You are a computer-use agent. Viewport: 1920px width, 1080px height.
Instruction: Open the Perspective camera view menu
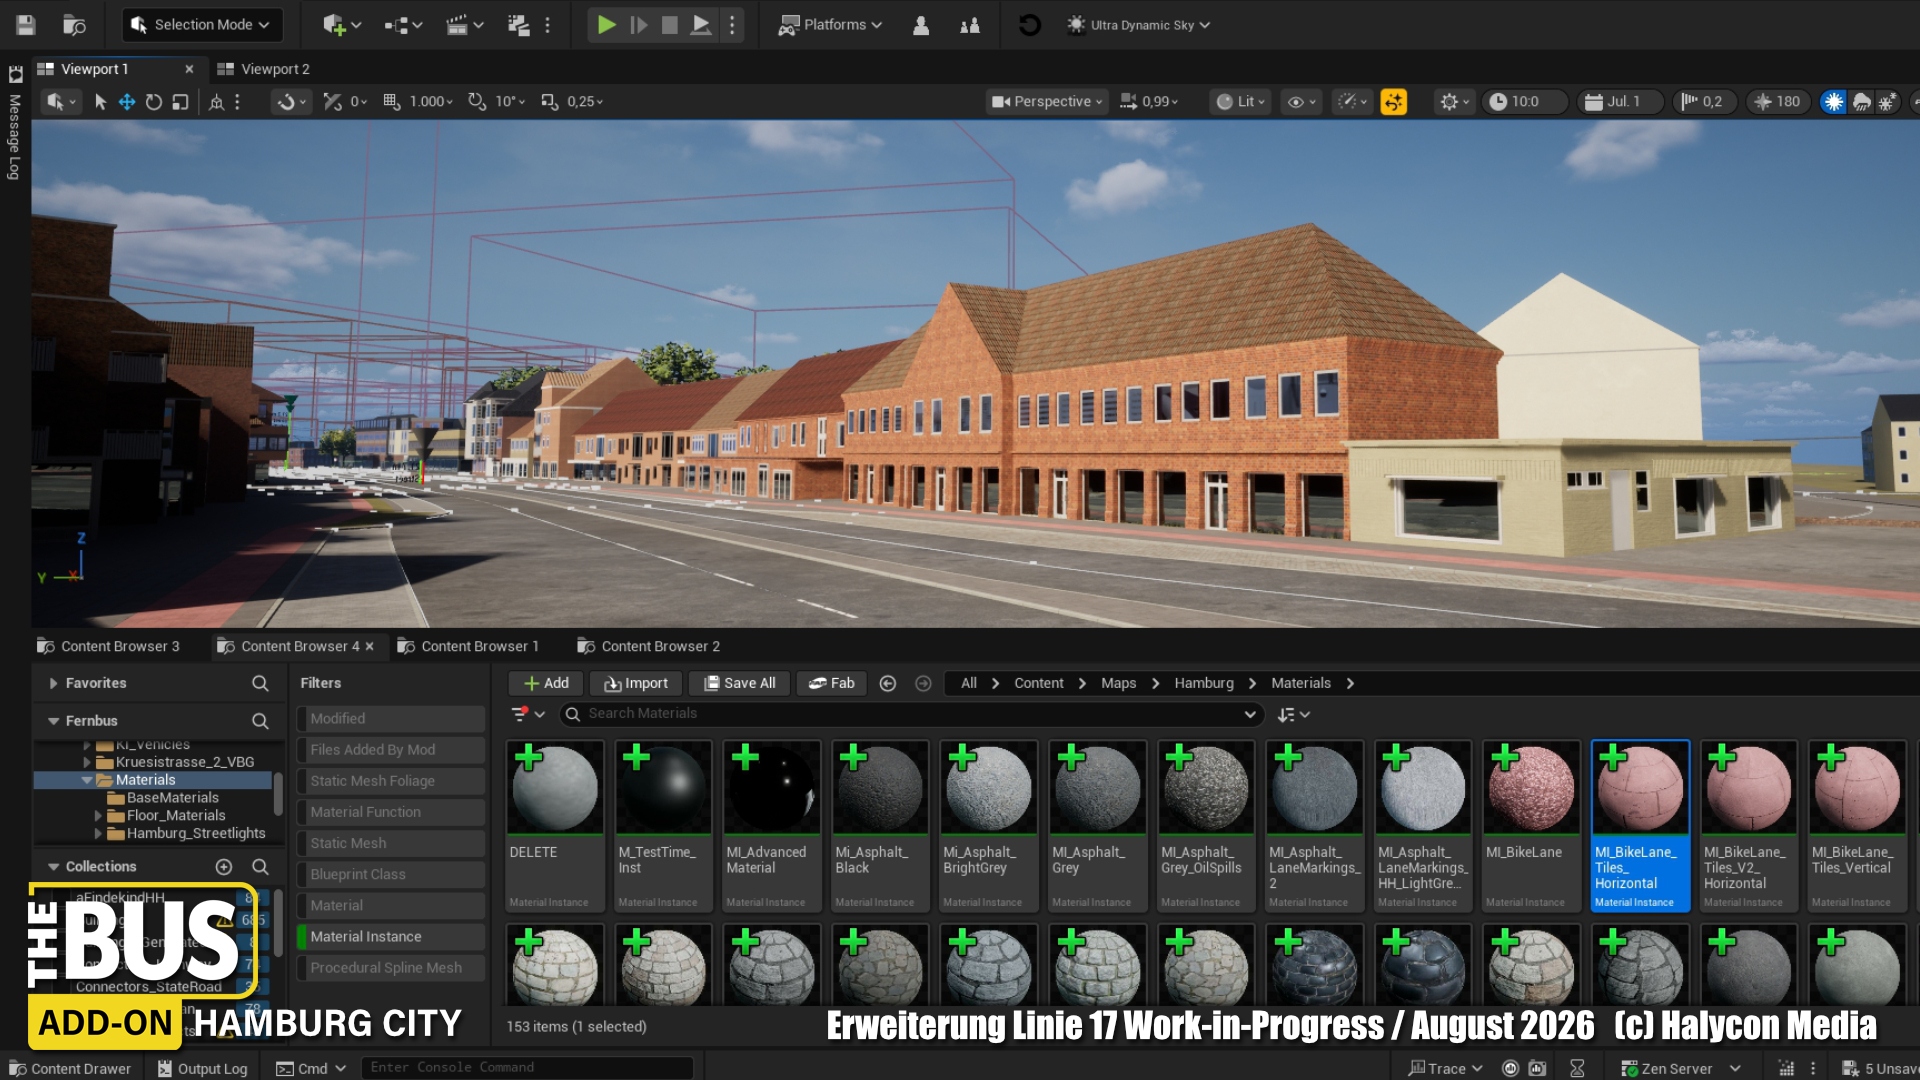pos(1047,101)
